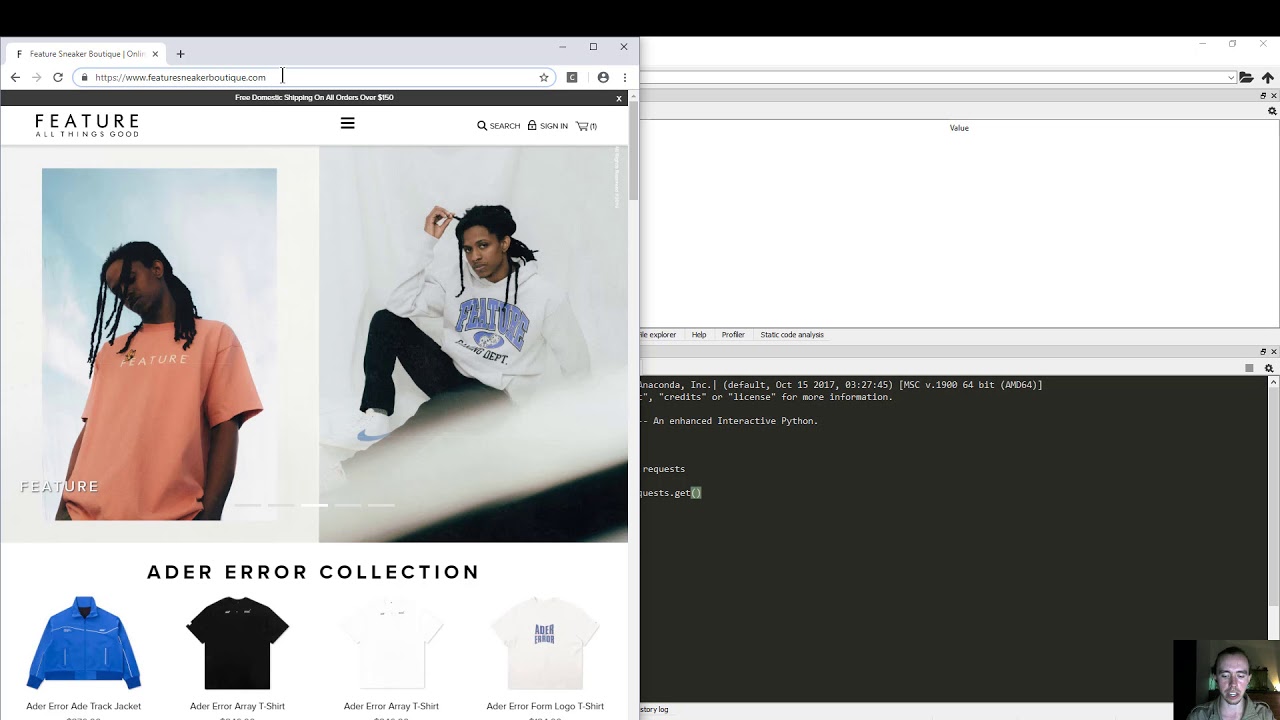1280x720 pixels.
Task: Undock the IPython console pane
Action: point(1263,352)
